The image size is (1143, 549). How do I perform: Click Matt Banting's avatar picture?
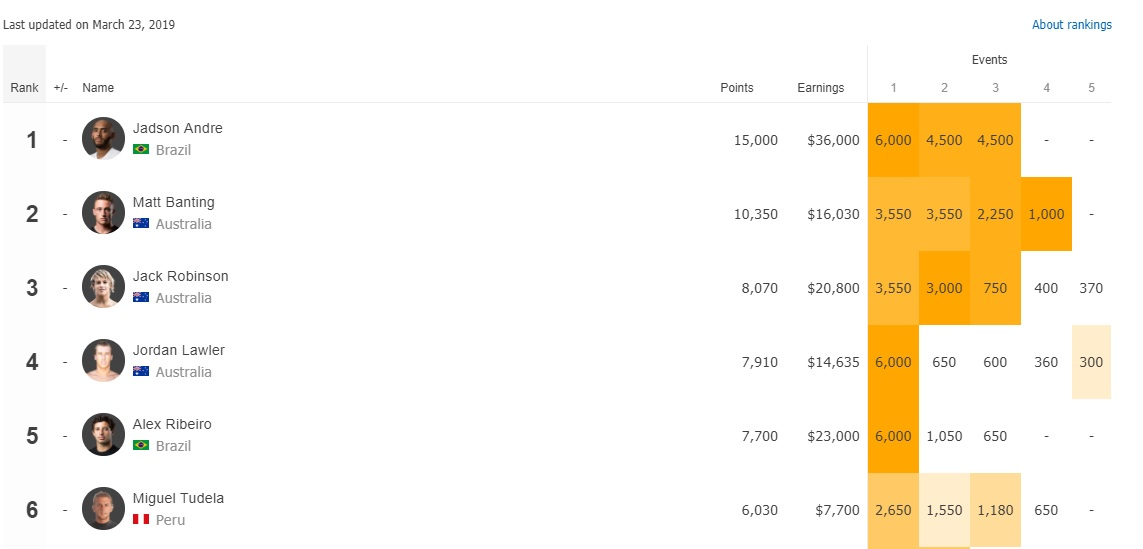coord(104,213)
